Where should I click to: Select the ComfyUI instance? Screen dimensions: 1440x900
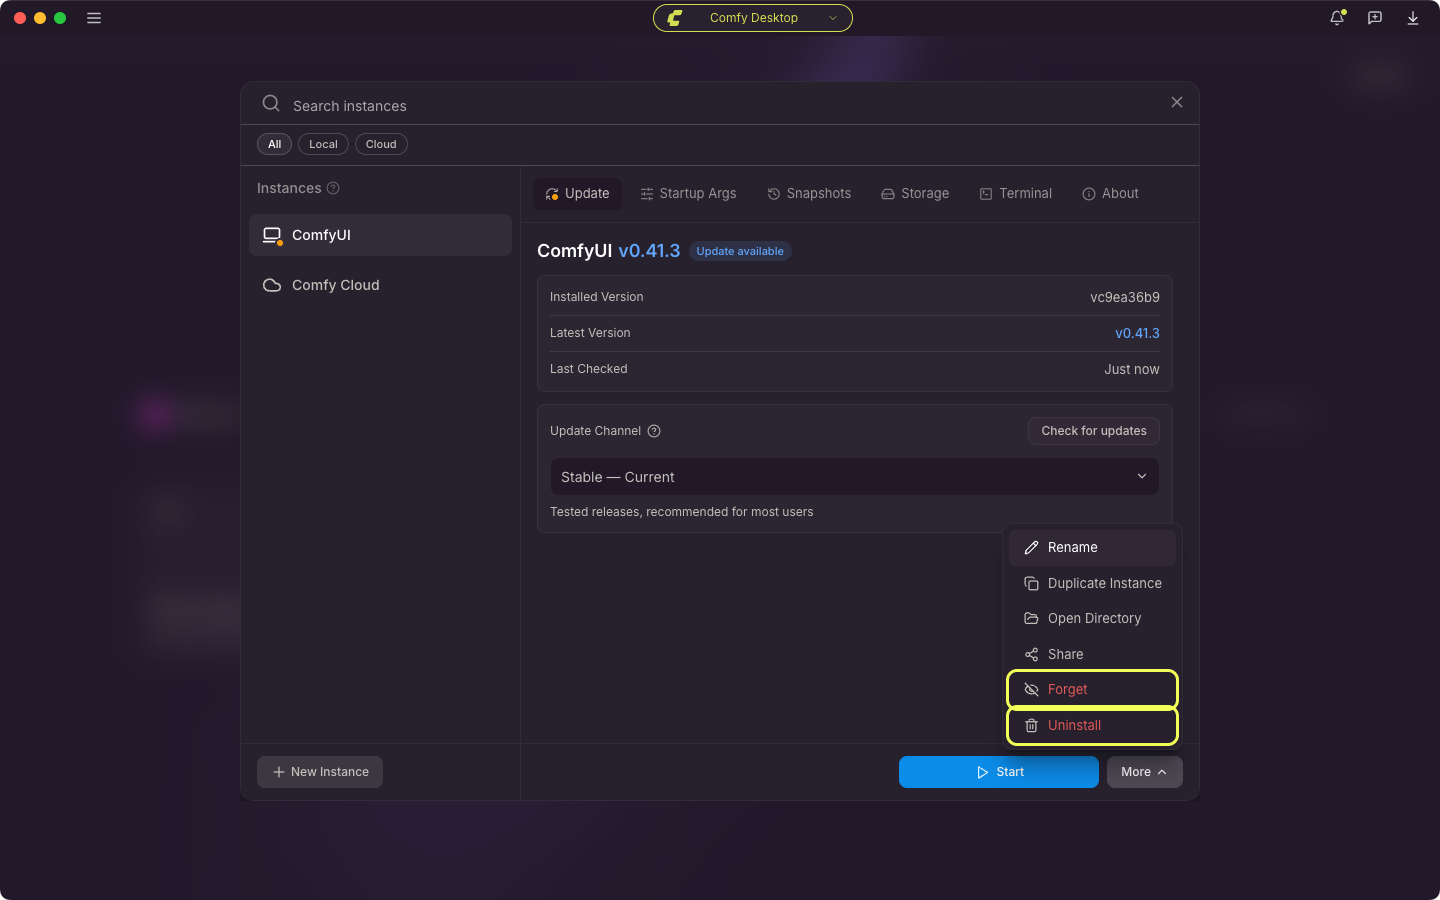(380, 235)
